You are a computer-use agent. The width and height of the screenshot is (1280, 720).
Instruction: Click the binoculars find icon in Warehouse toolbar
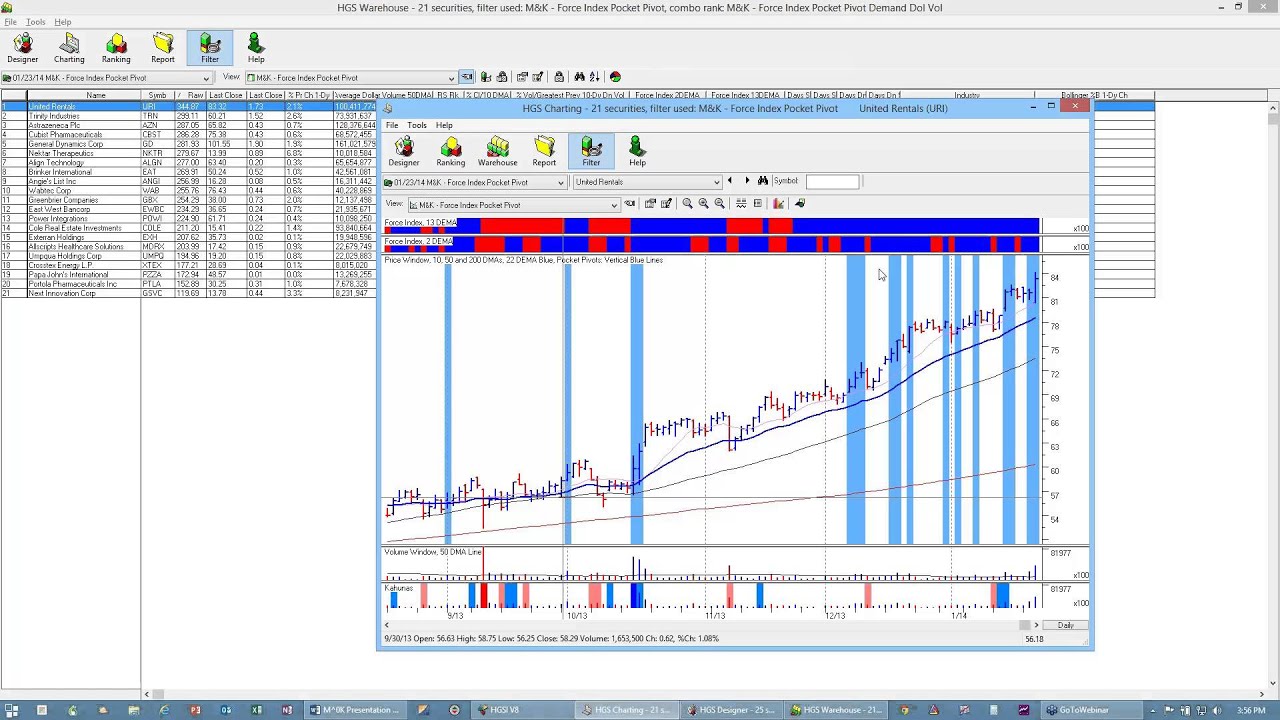581,77
